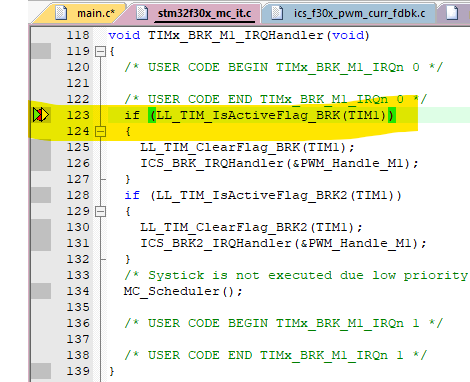Screen dimensions: 470x382
Task: Click LL_TIM_IsActiveFlag_BRK2 on line 128
Action: click(x=252, y=195)
